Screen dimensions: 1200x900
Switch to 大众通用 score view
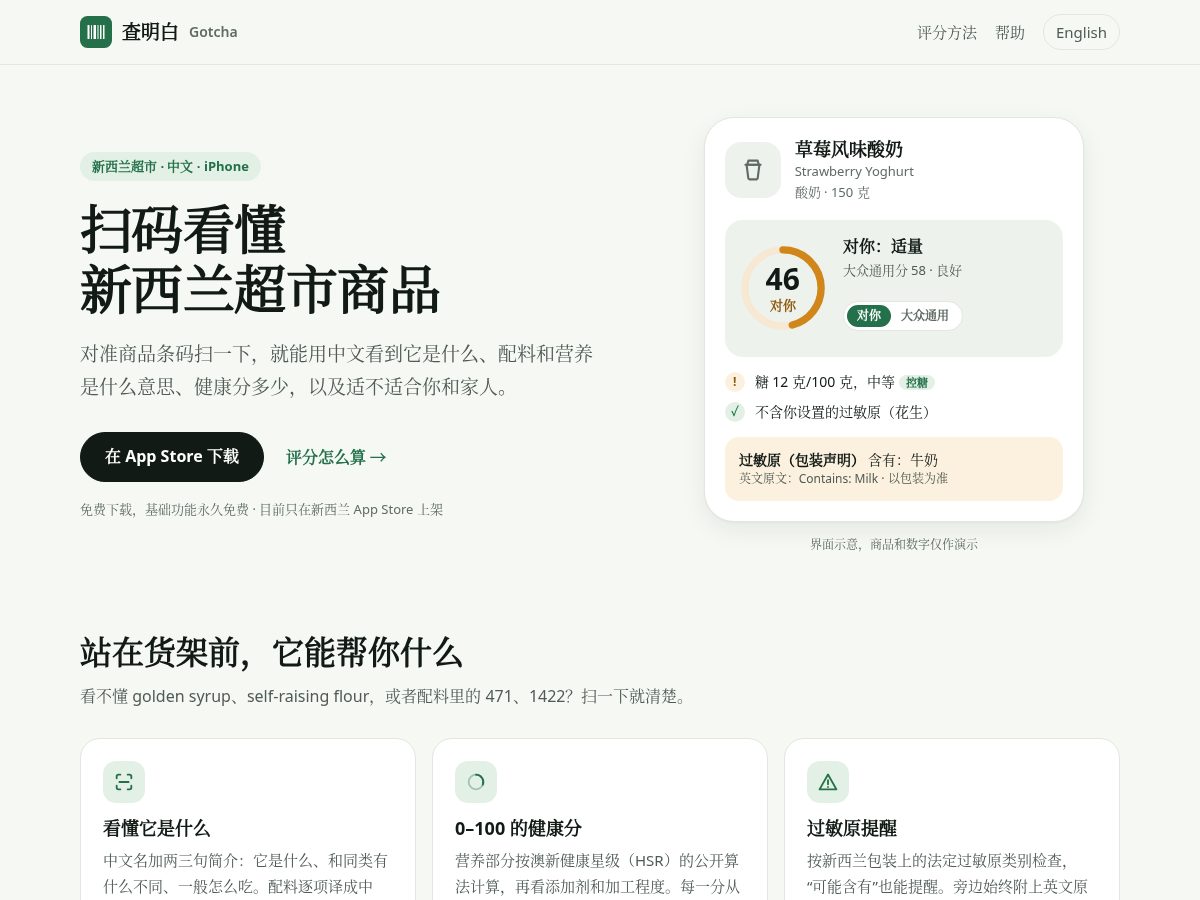pyautogui.click(x=925, y=316)
